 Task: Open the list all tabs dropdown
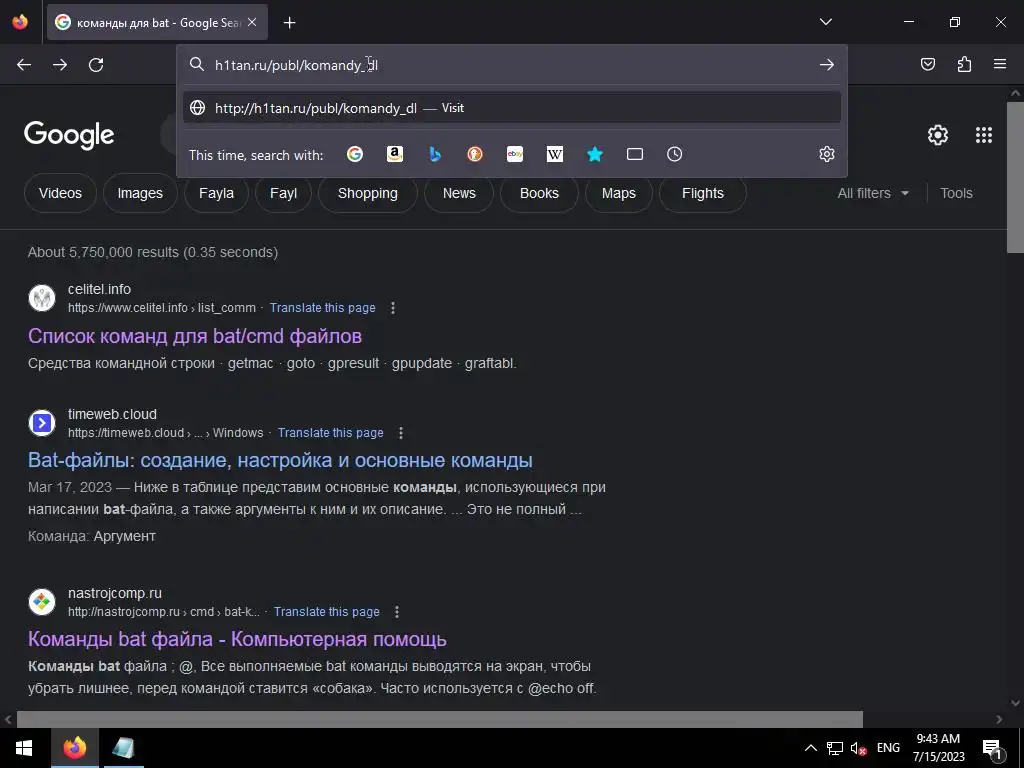pos(826,22)
